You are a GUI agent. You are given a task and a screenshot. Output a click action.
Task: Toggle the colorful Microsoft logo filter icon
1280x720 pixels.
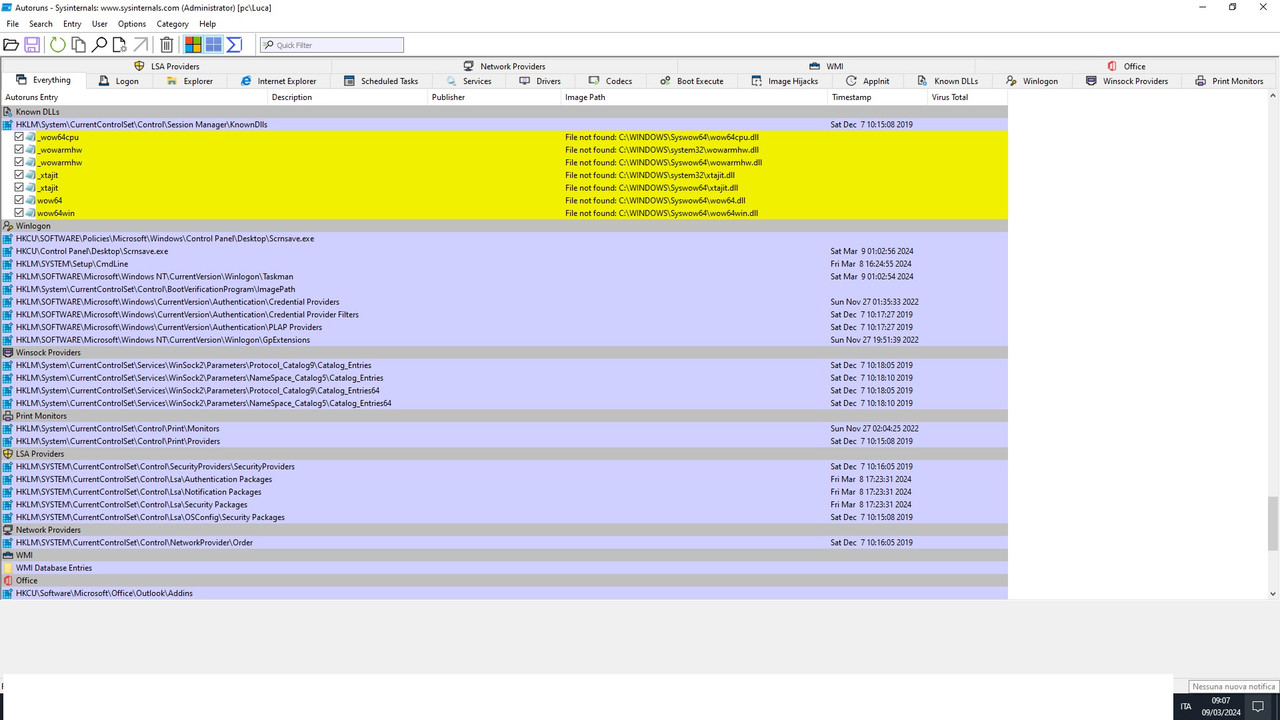click(193, 45)
